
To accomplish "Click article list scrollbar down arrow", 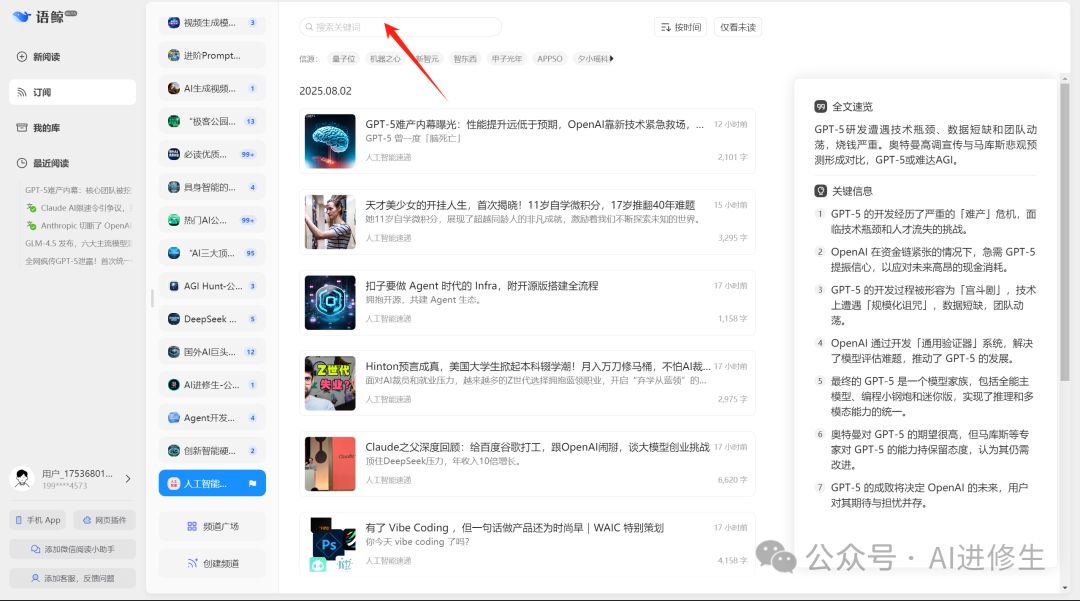I will point(1066,588).
